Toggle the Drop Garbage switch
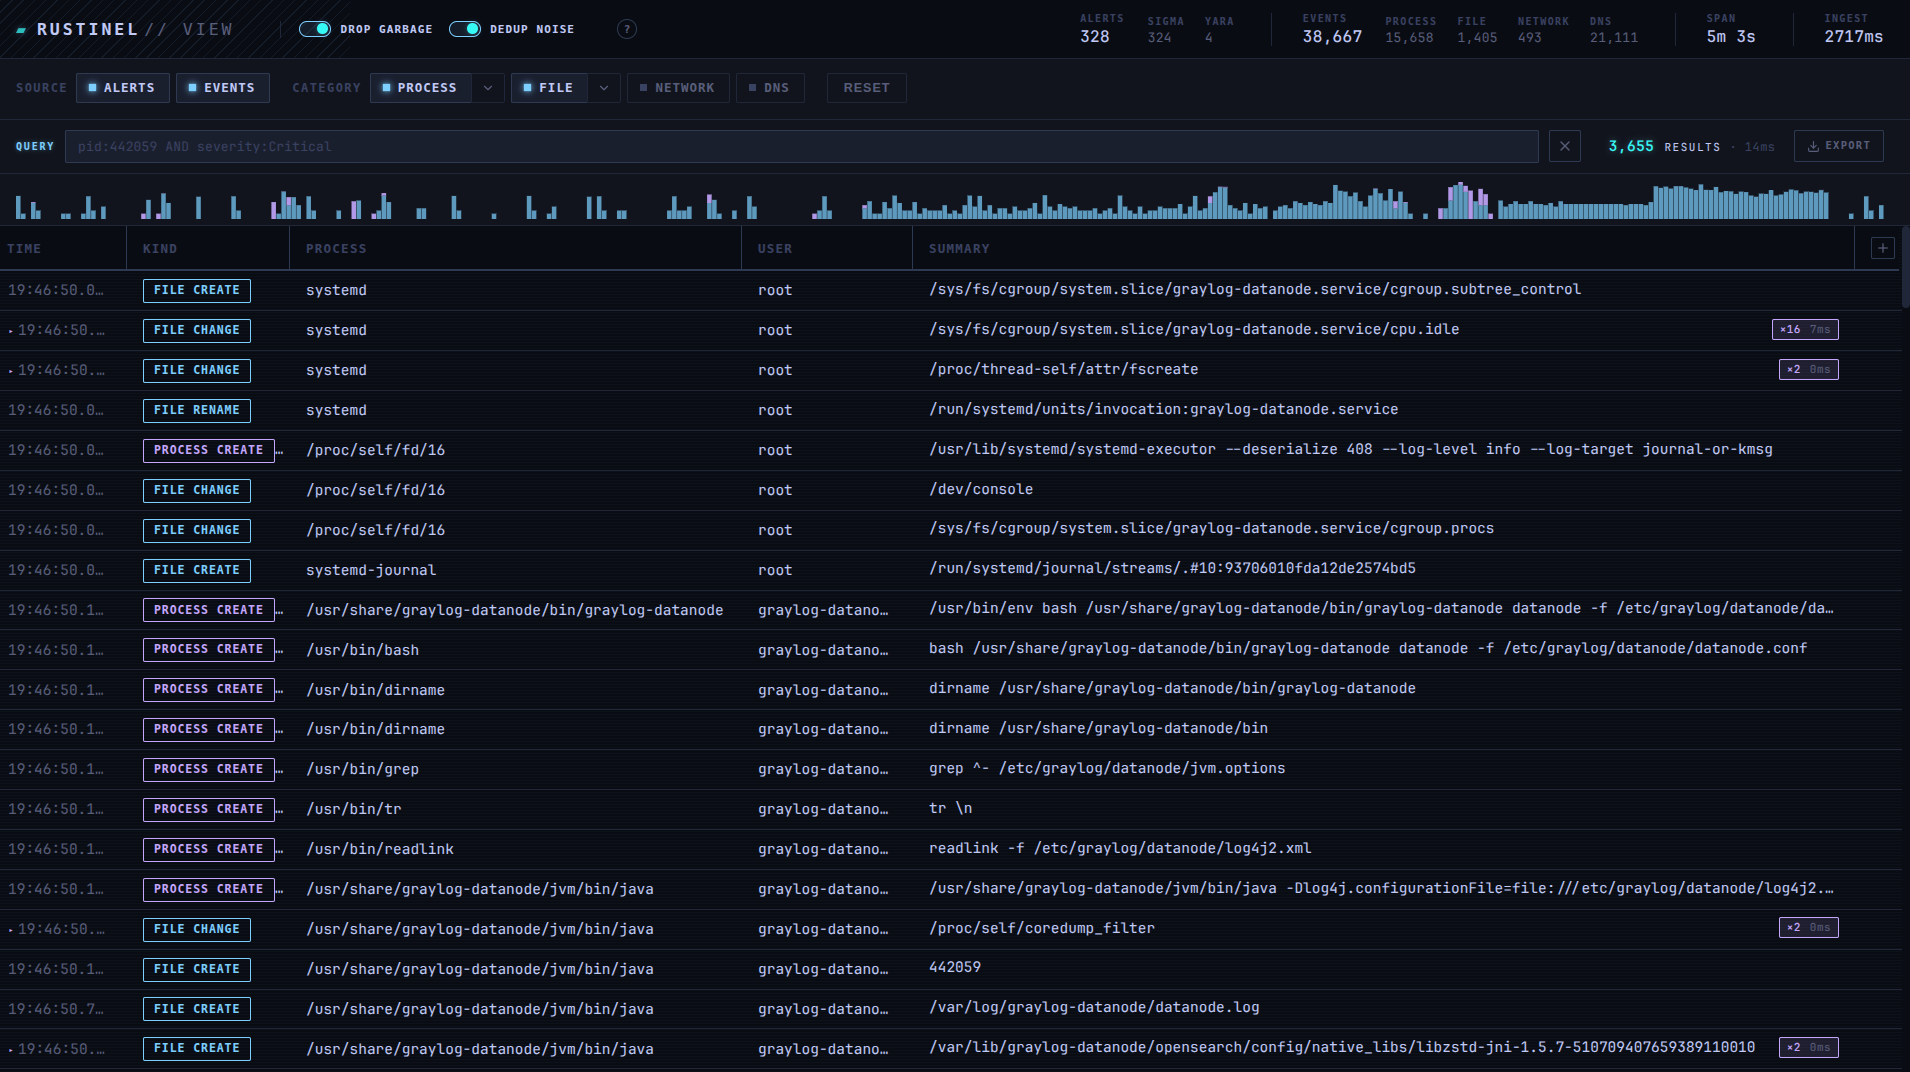1910x1072 pixels. tap(315, 29)
